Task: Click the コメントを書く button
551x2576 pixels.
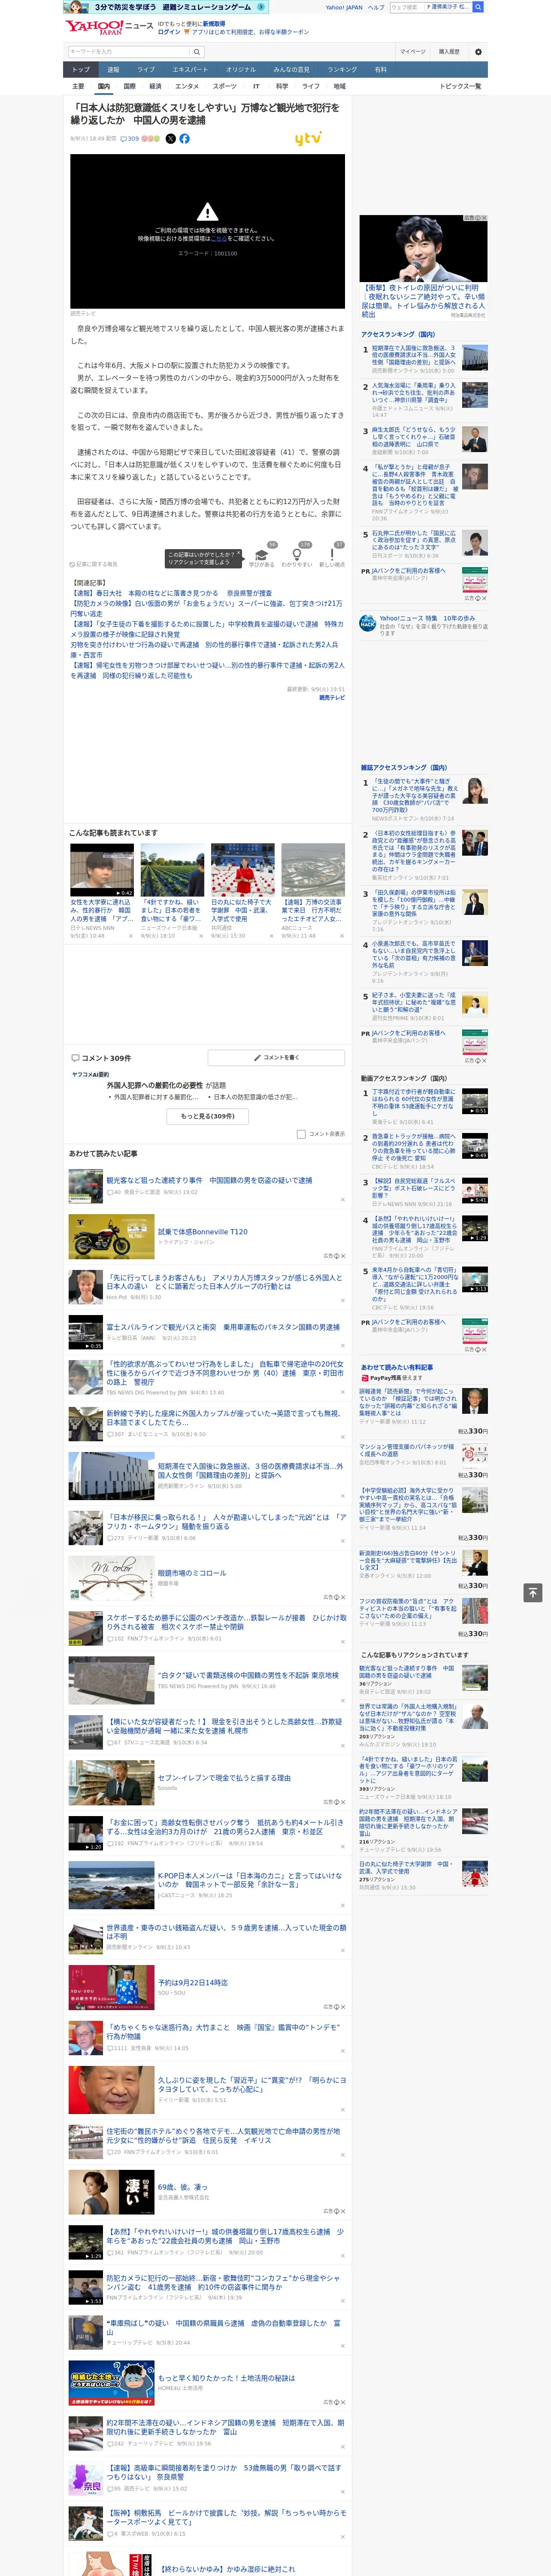Action: (276, 1057)
